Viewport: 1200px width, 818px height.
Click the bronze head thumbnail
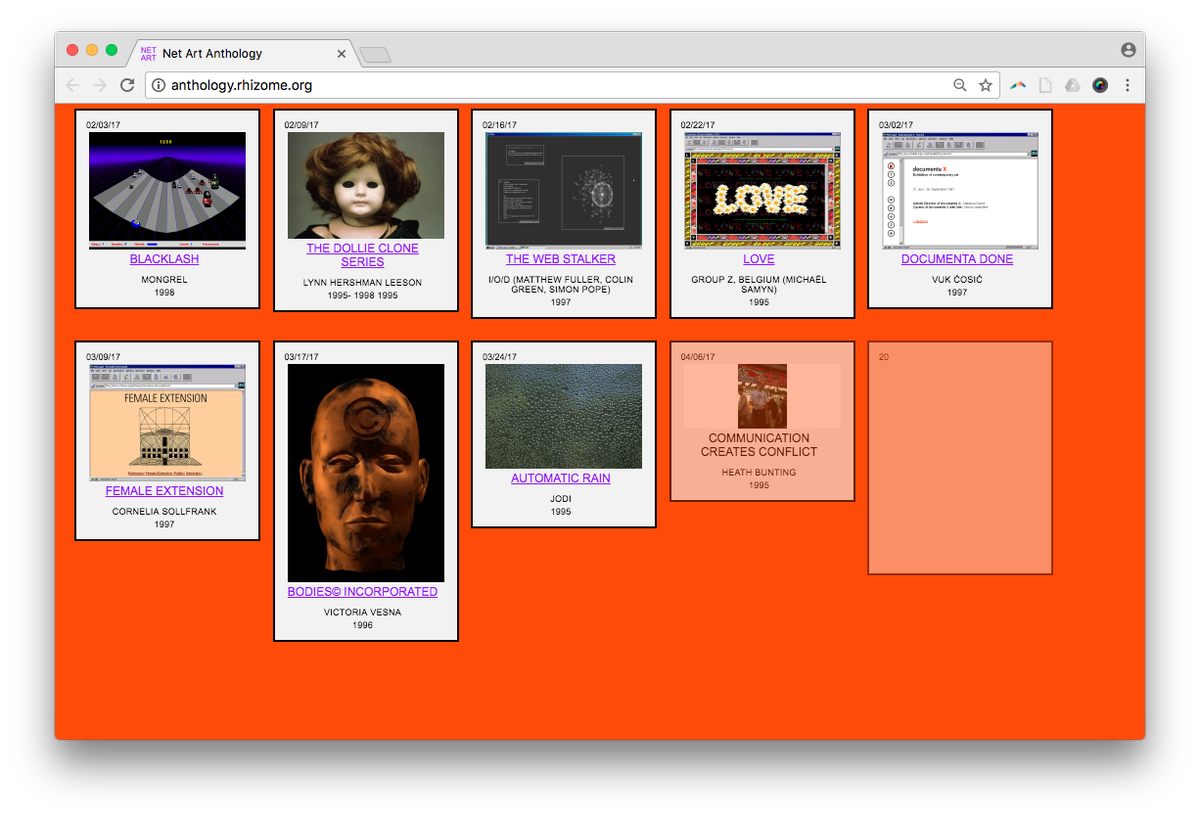click(x=366, y=473)
